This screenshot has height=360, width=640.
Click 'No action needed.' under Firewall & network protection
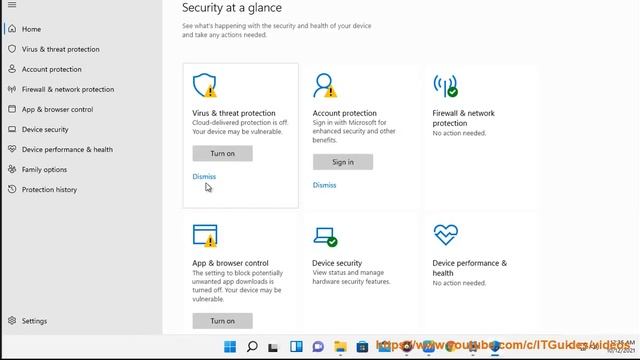459,133
